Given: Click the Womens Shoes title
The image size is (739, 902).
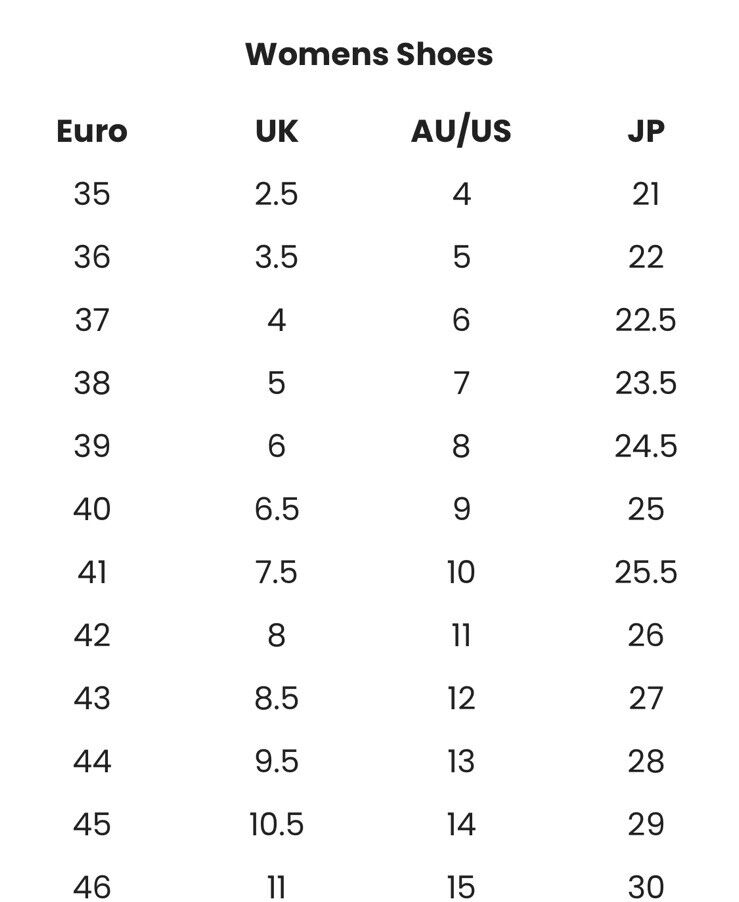Looking at the screenshot, I should coord(369,54).
